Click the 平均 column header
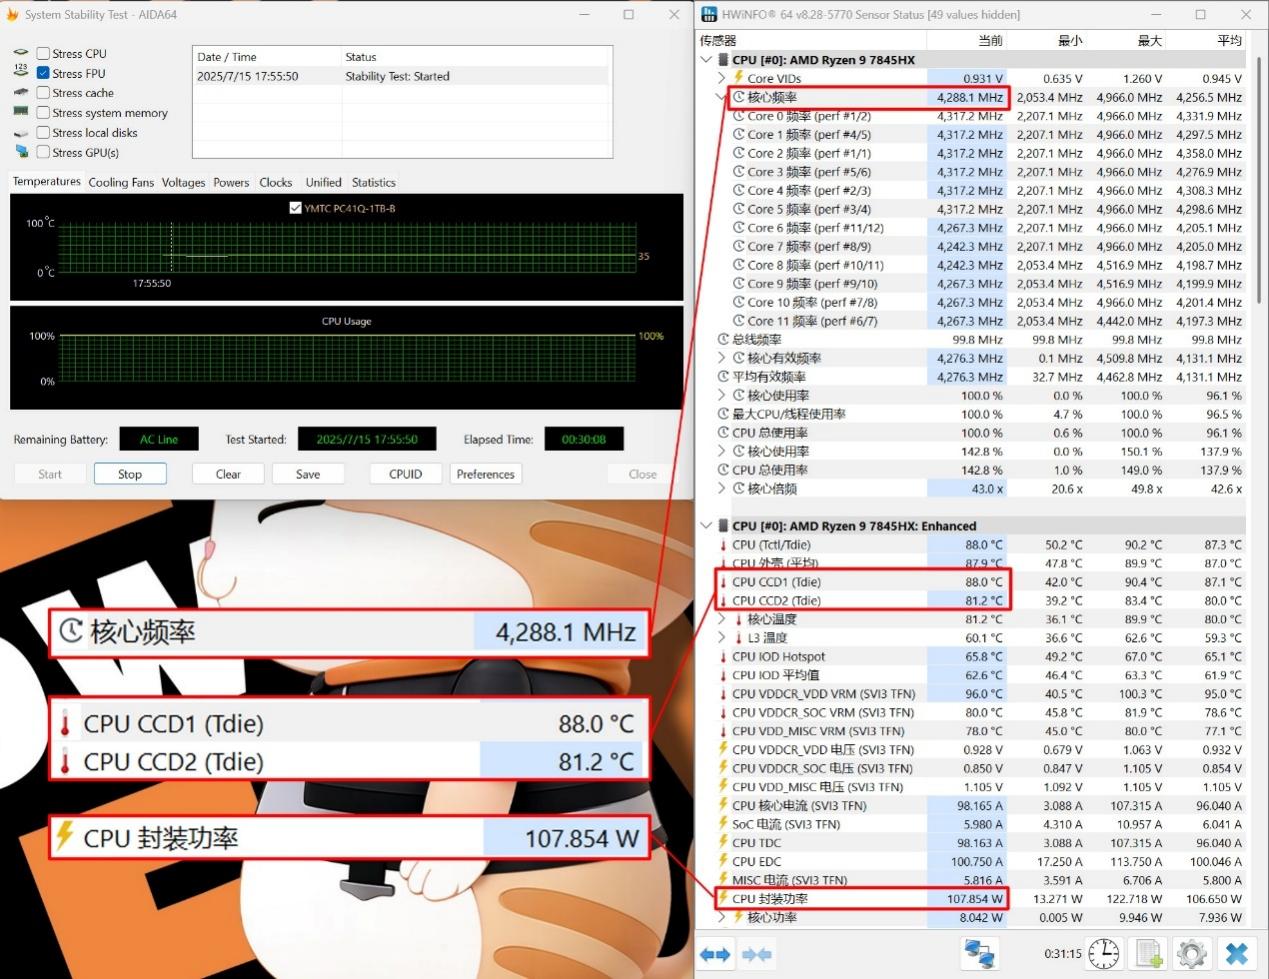The height and width of the screenshot is (979, 1269). [x=1206, y=40]
